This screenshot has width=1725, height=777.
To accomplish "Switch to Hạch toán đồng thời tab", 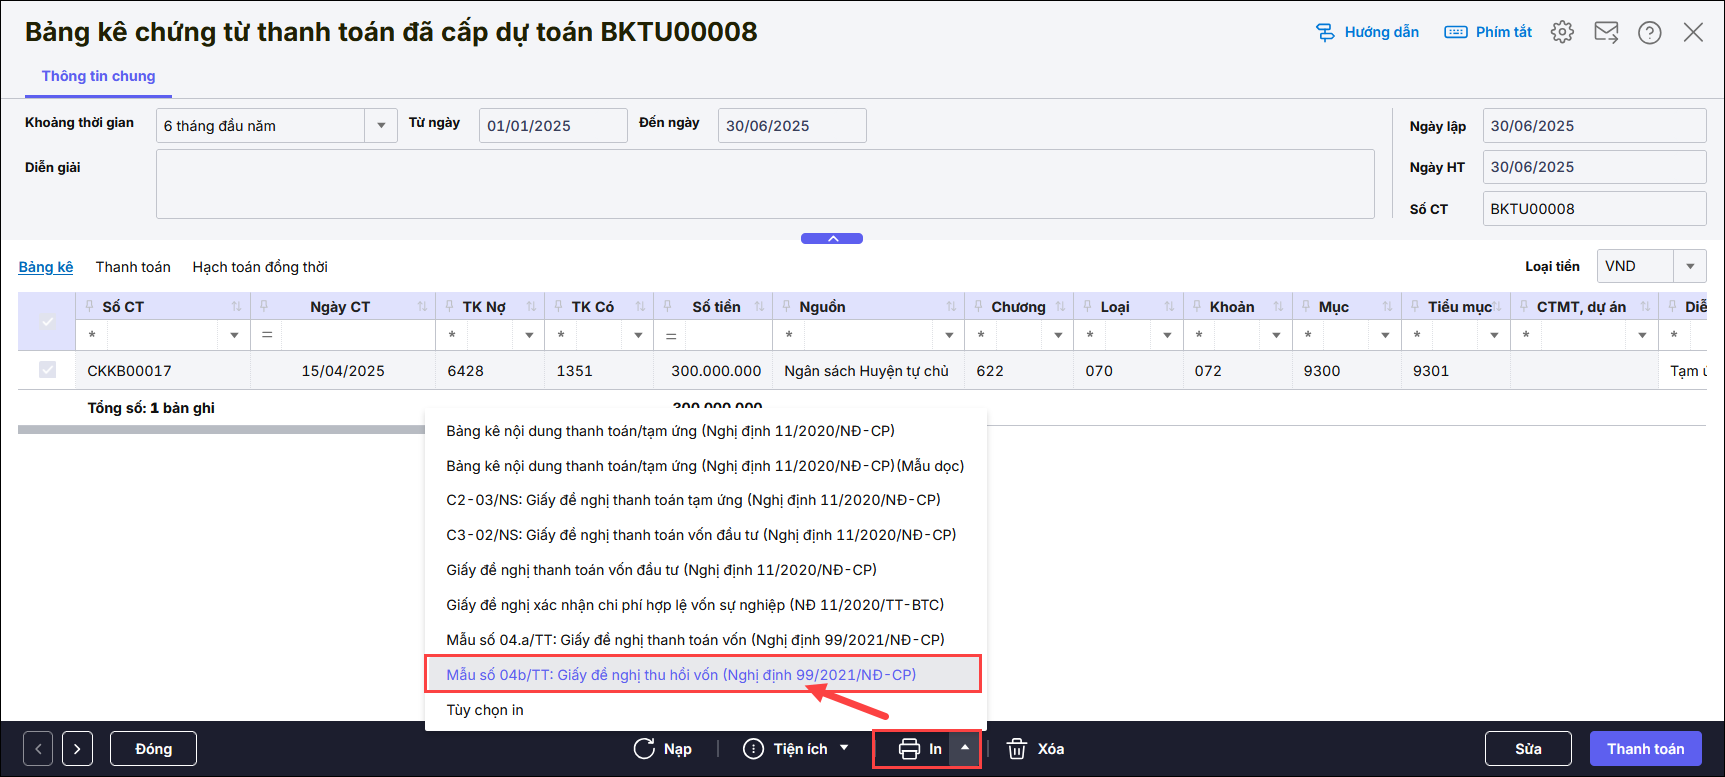I will (x=260, y=267).
